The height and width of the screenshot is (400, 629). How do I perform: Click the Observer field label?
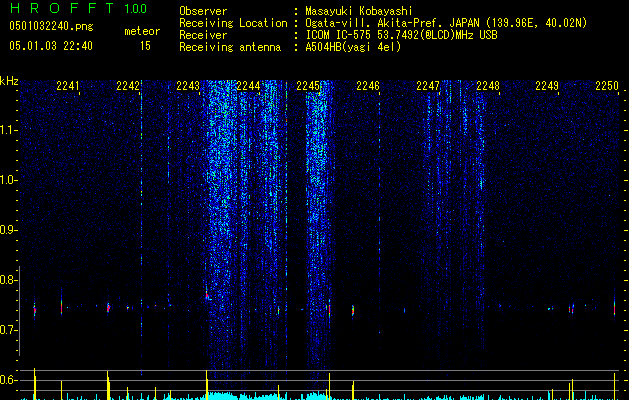203,11
